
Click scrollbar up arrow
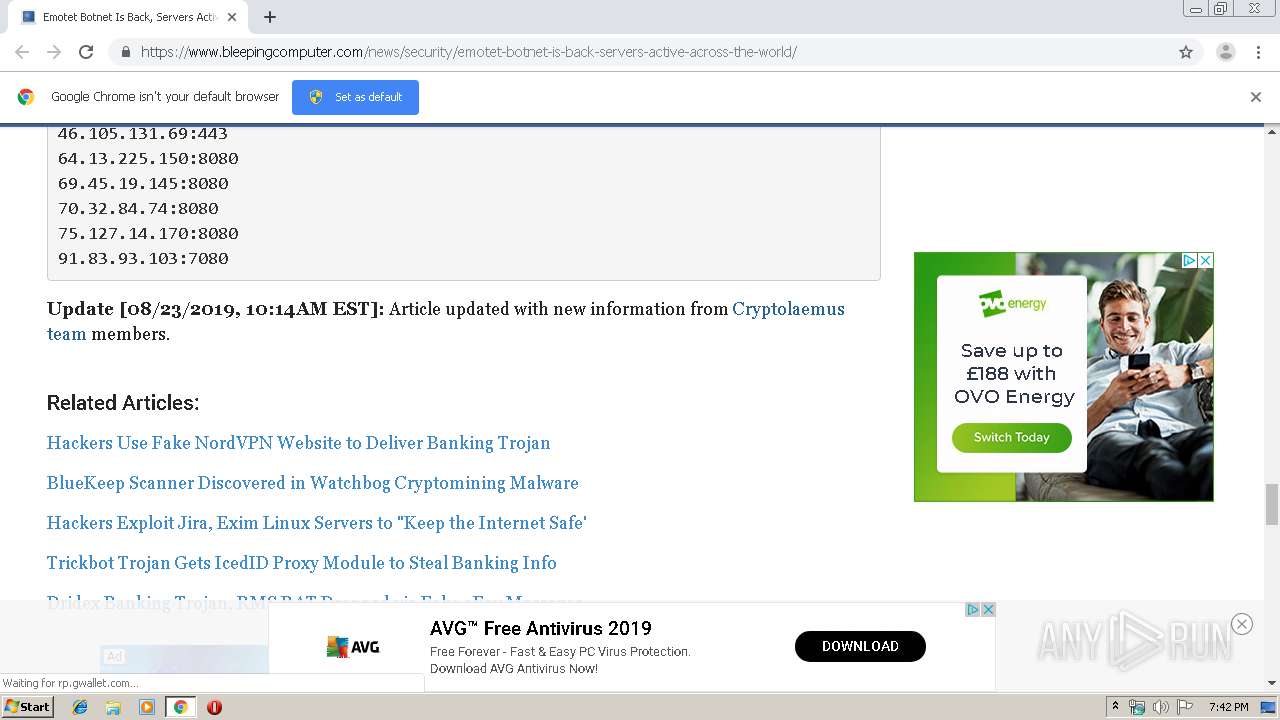point(1272,132)
